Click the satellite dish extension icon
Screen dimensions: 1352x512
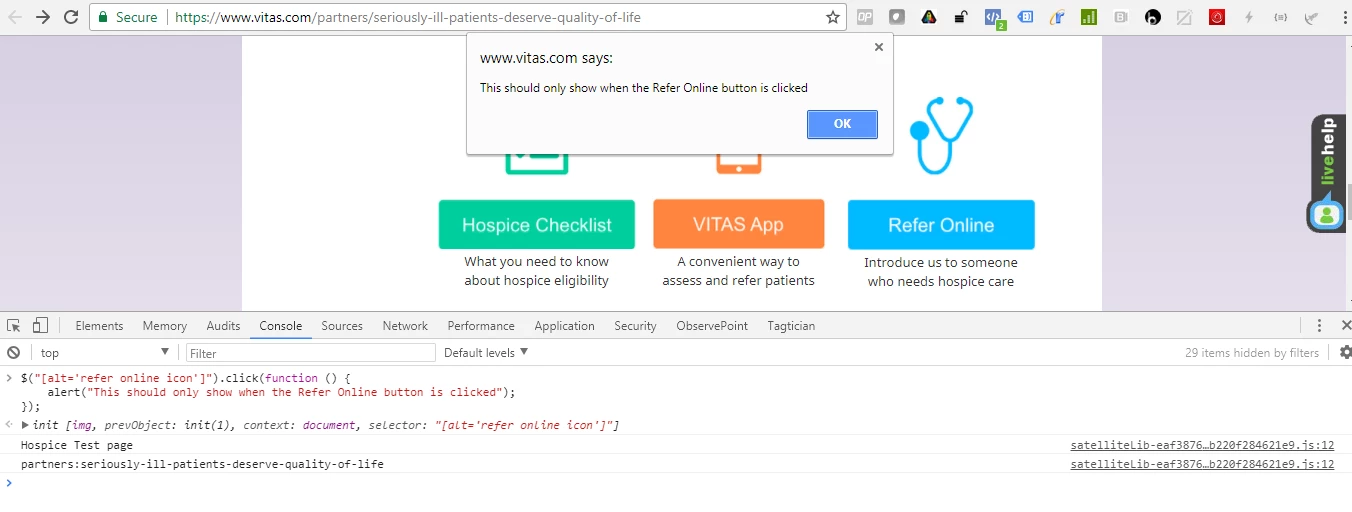(1312, 17)
